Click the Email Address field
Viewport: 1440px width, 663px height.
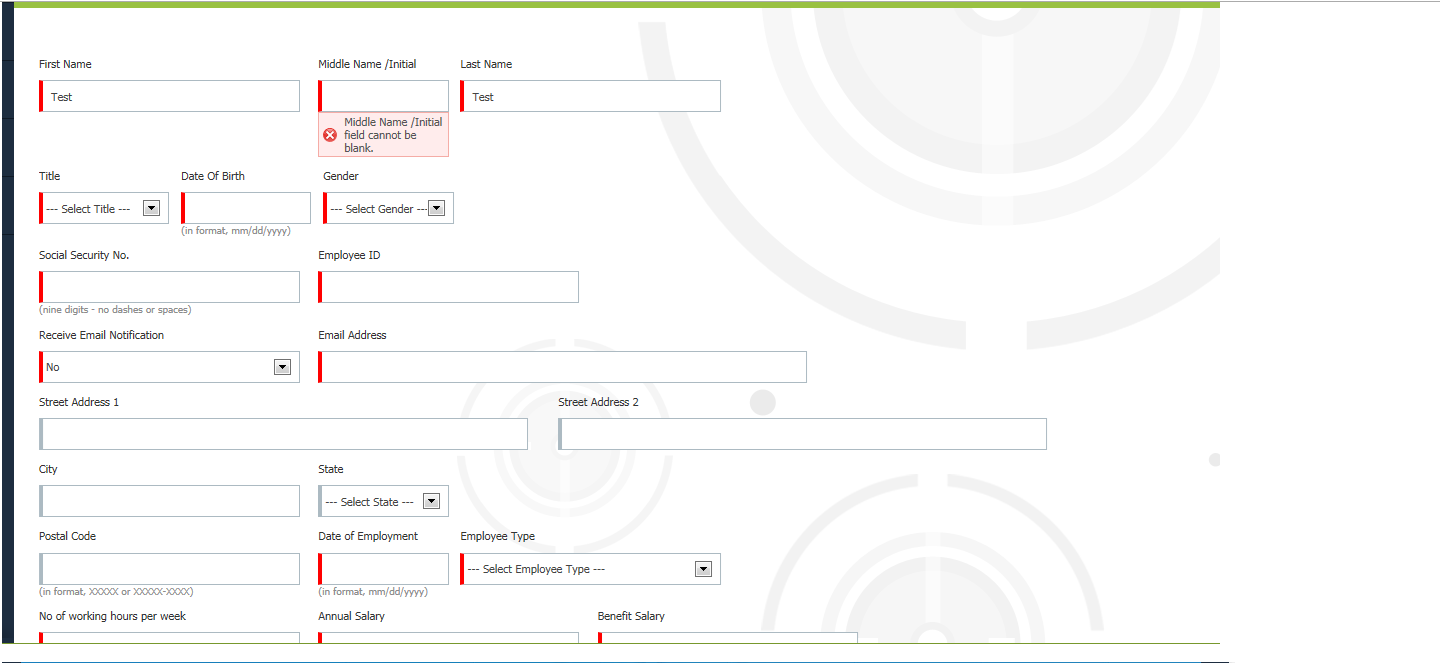click(563, 367)
